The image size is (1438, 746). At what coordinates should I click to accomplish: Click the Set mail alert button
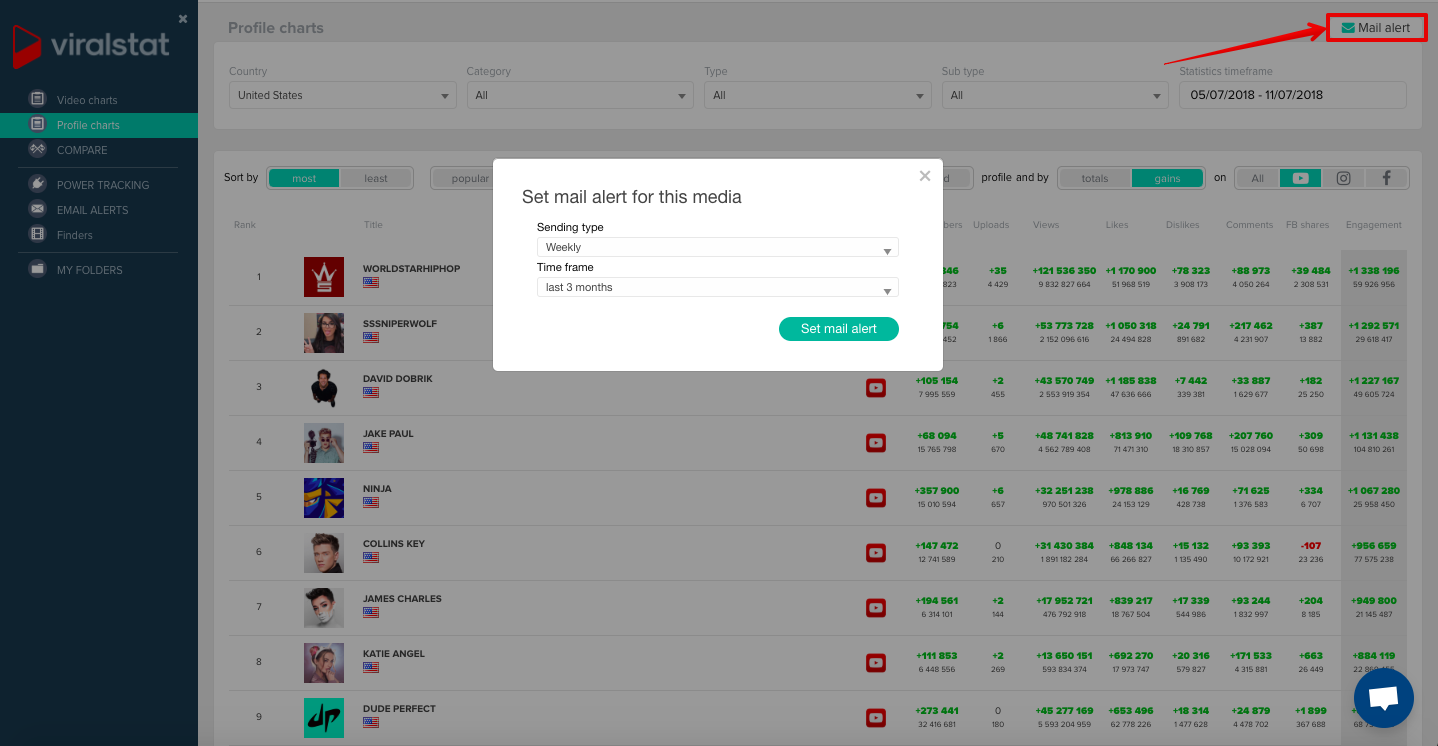(839, 329)
